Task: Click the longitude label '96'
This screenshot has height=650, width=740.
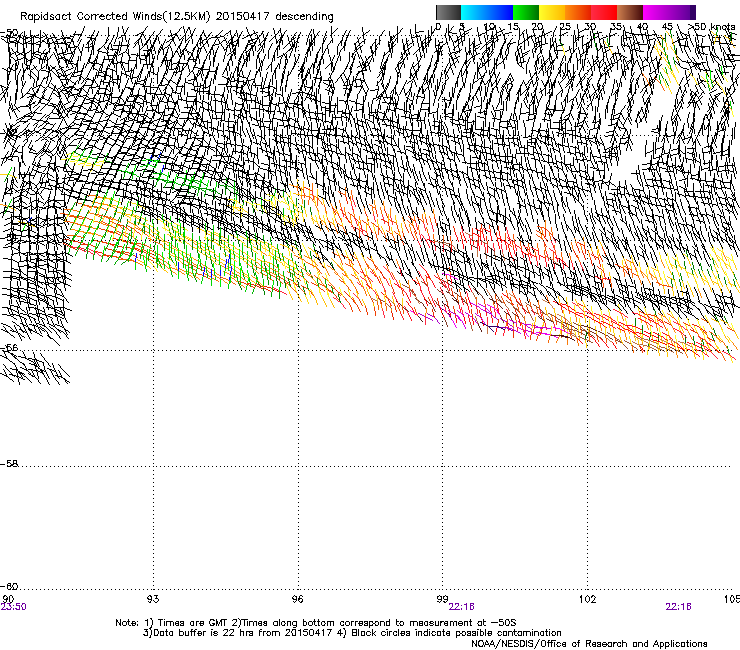Action: [x=297, y=599]
